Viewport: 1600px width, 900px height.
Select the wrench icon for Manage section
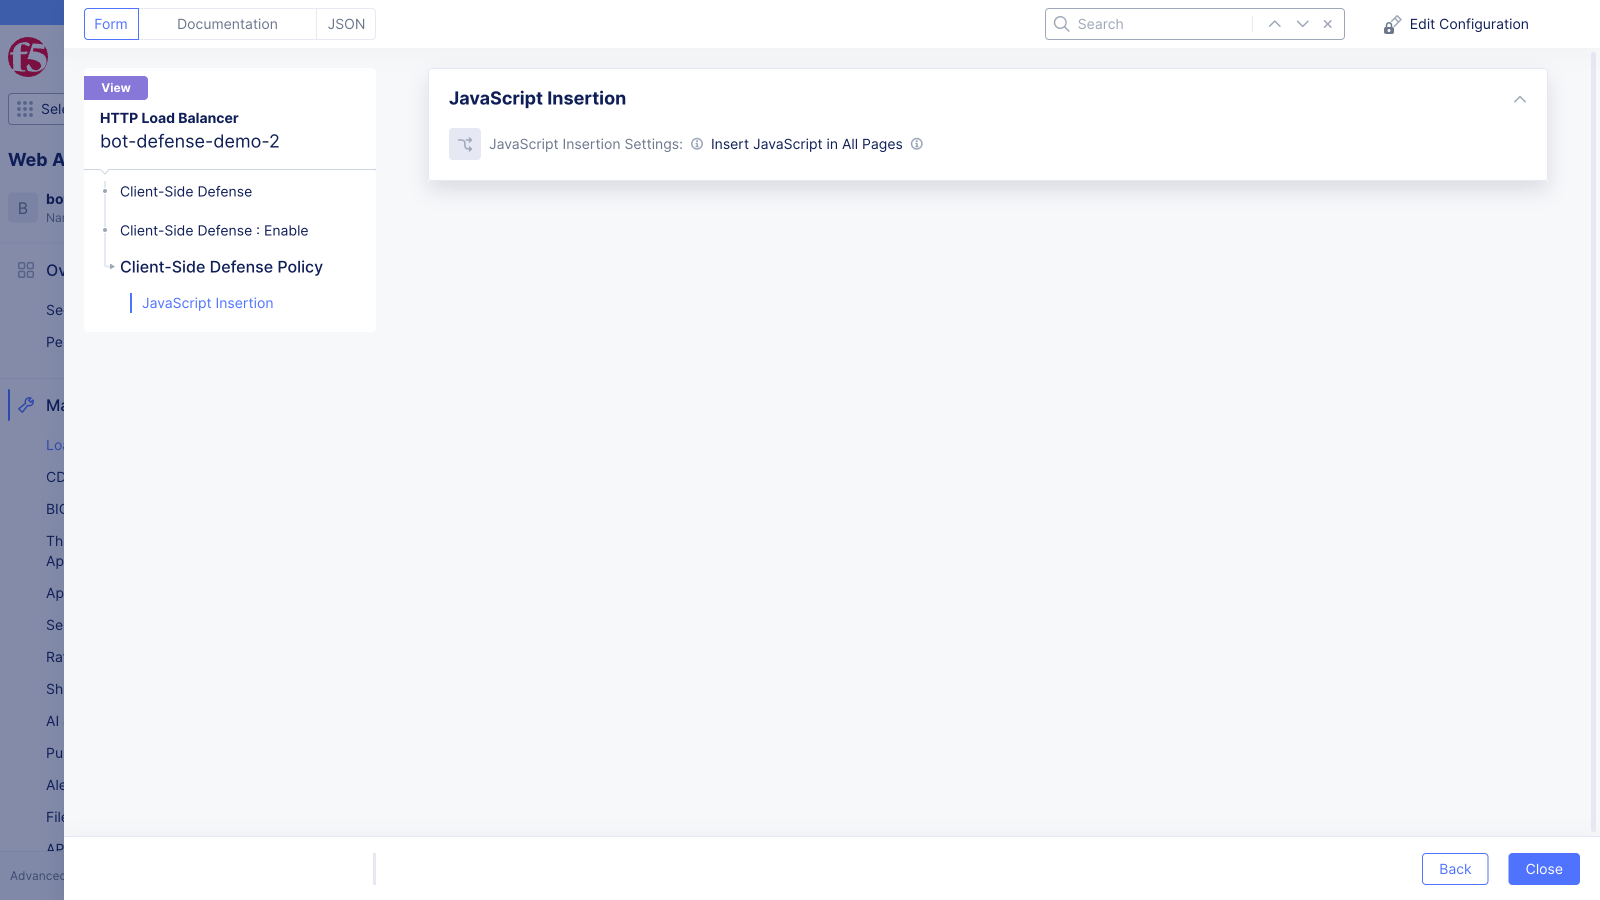click(26, 404)
